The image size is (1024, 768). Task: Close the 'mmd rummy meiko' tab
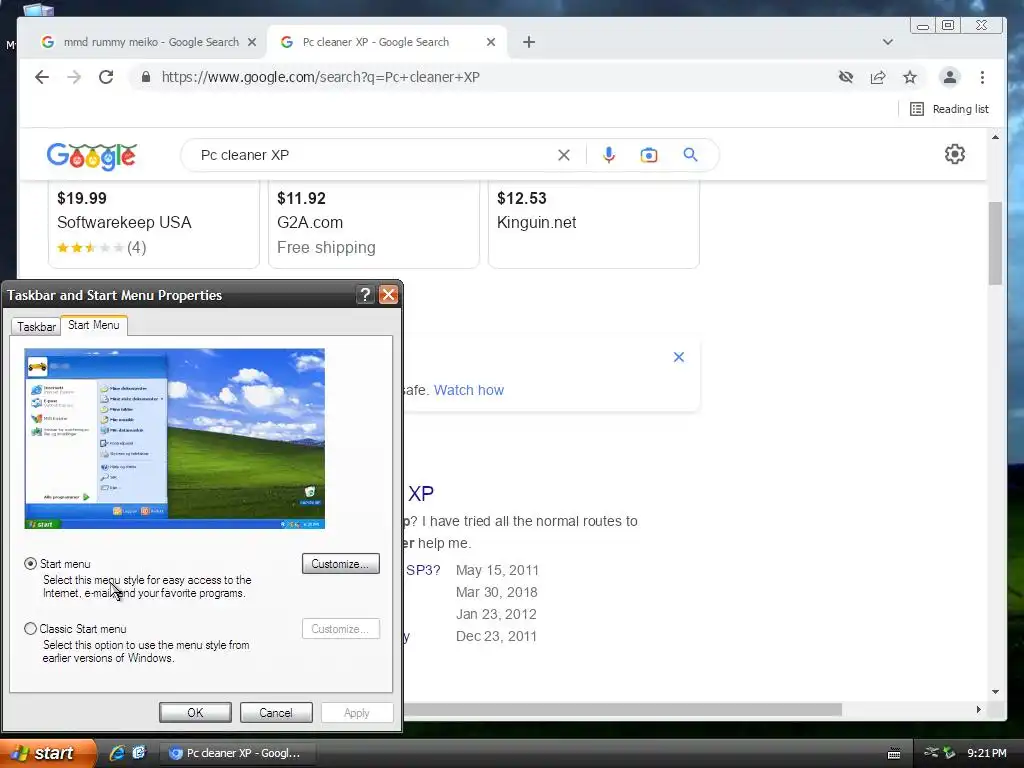(252, 42)
